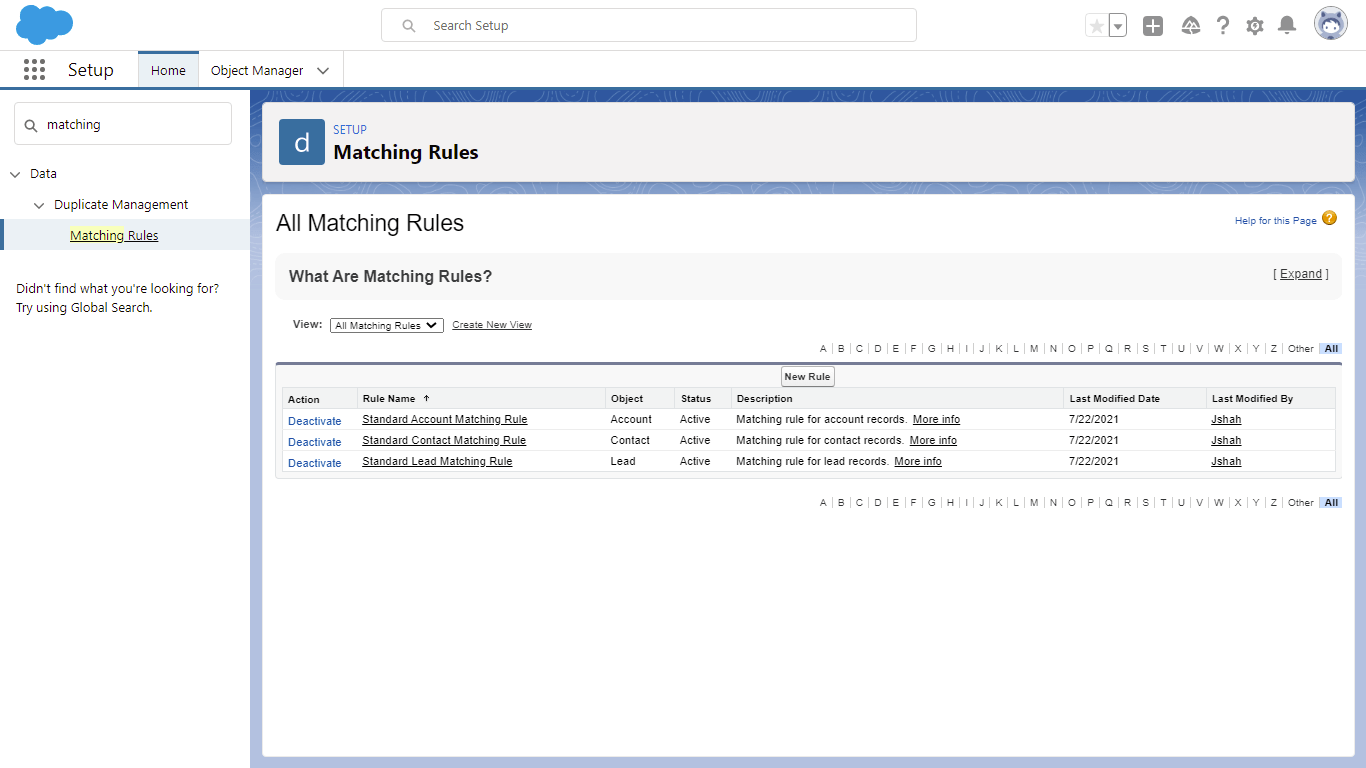Image resolution: width=1366 pixels, height=768 pixels.
Task: Click the Matching Rules page header icon
Action: tap(302, 142)
